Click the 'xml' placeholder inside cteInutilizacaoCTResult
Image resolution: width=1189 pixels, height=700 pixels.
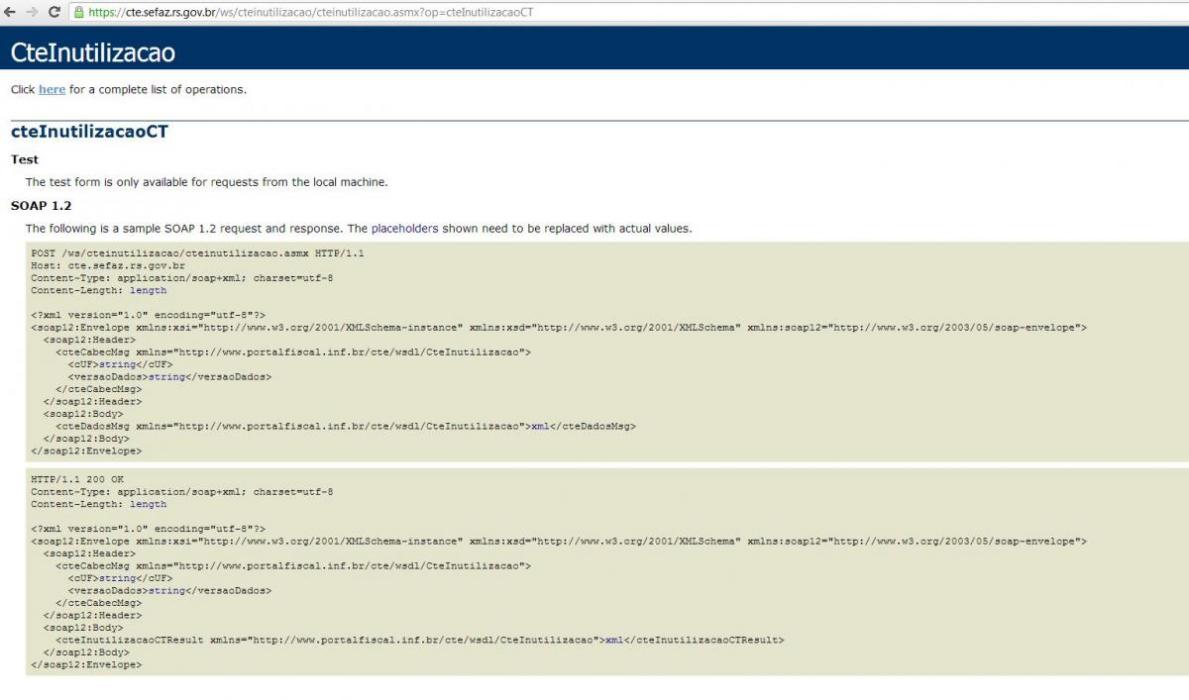[x=614, y=640]
